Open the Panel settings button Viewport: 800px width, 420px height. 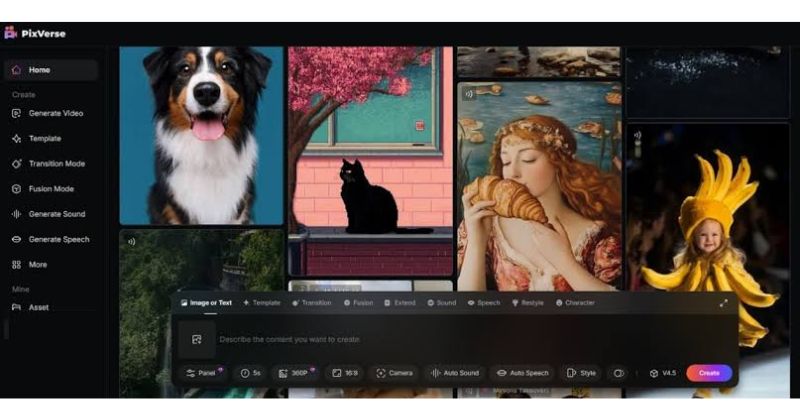[204, 373]
